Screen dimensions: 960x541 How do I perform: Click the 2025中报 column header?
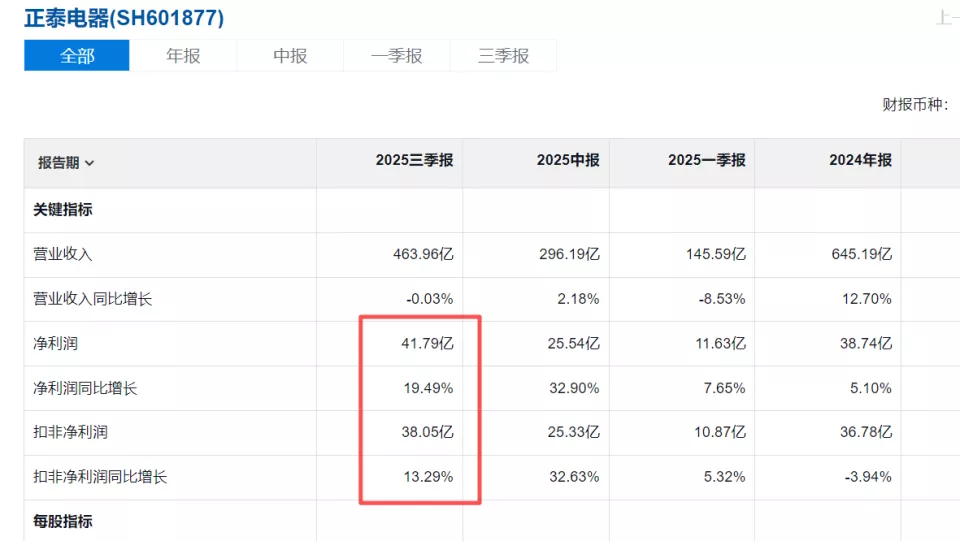pos(568,160)
